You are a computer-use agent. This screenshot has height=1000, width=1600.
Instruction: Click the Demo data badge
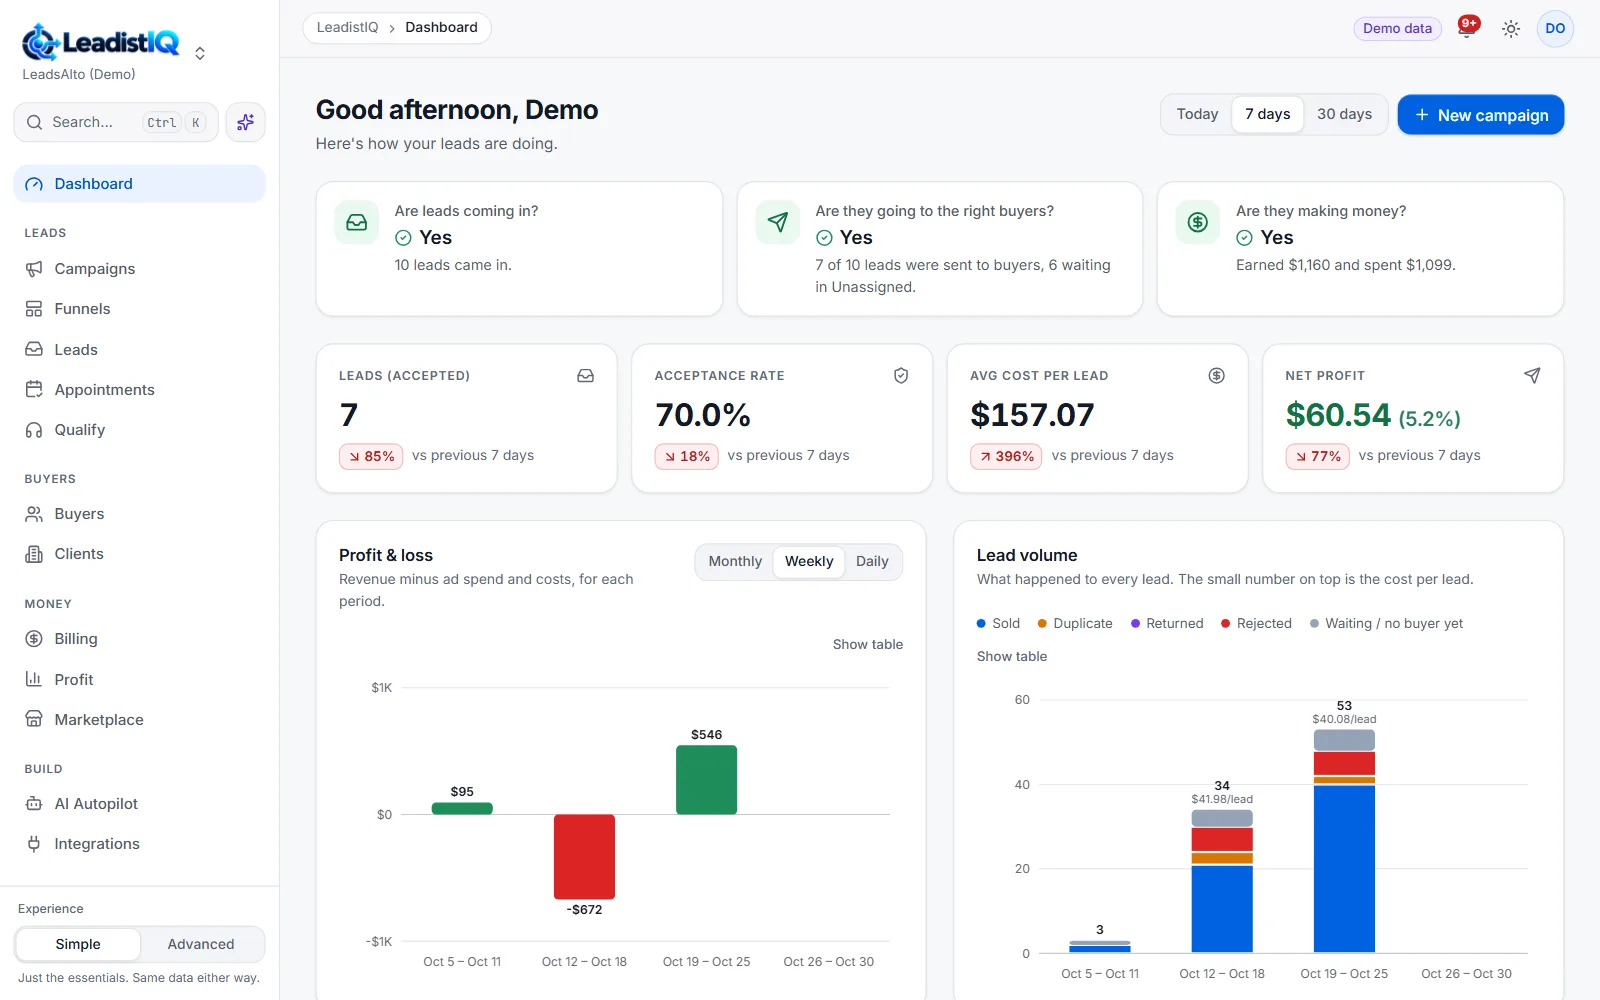click(1397, 29)
